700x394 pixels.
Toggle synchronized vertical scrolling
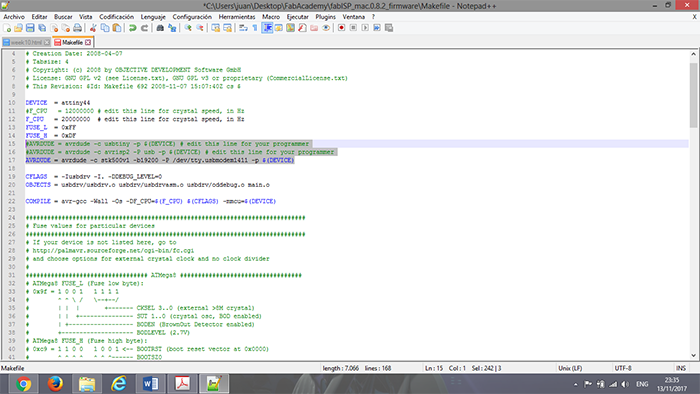[x=216, y=28]
